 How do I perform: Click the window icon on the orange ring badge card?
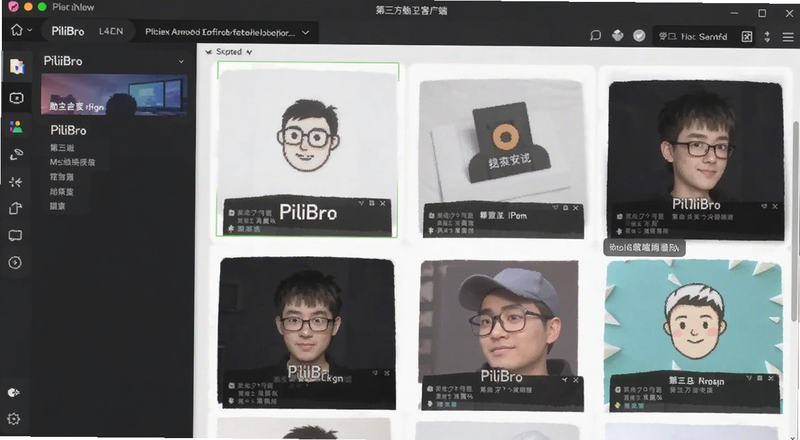565,208
